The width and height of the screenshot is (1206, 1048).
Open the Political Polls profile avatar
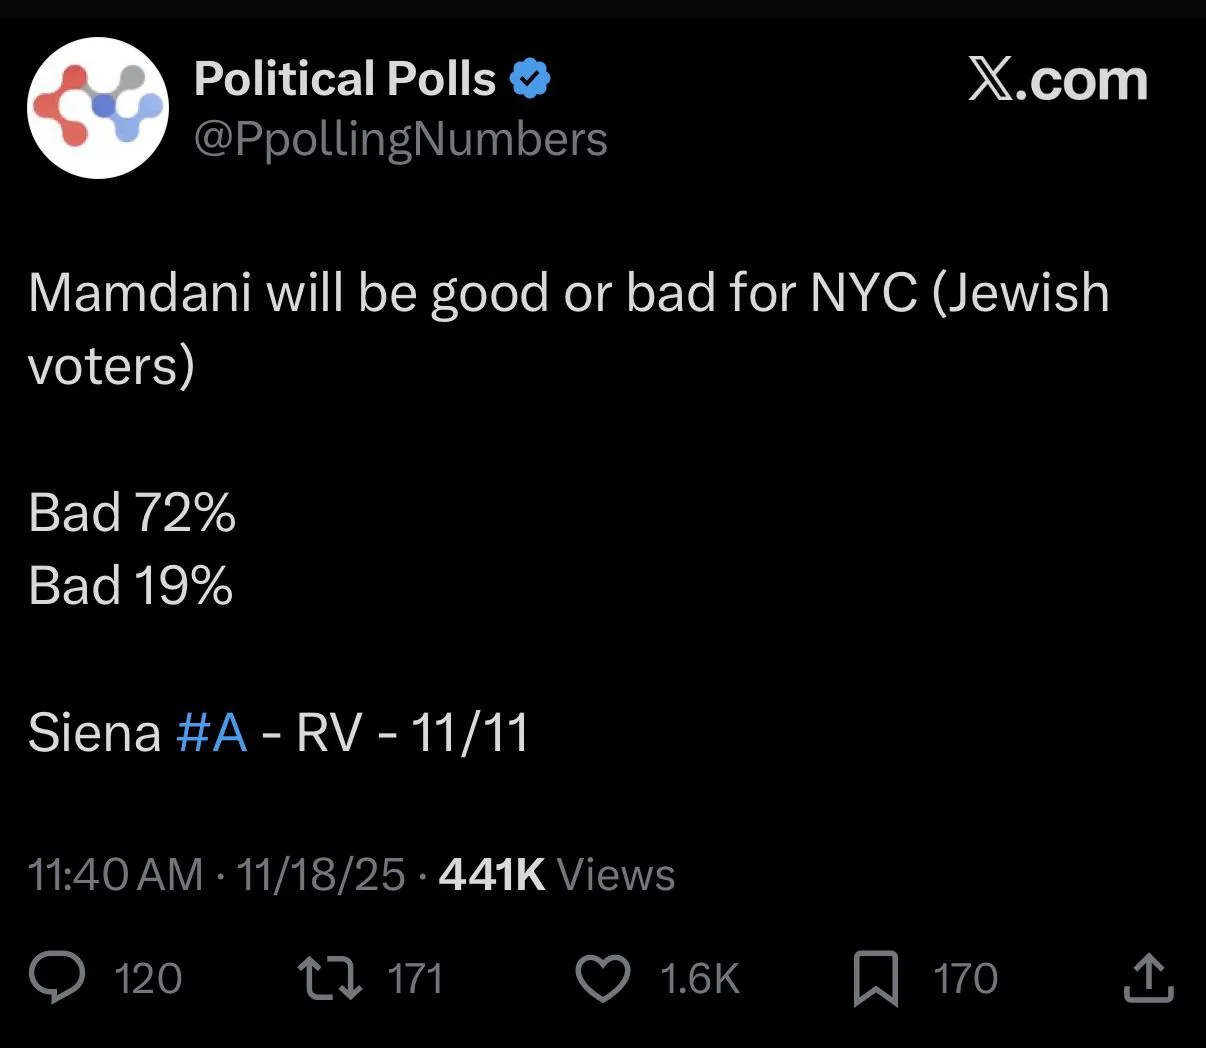98,108
